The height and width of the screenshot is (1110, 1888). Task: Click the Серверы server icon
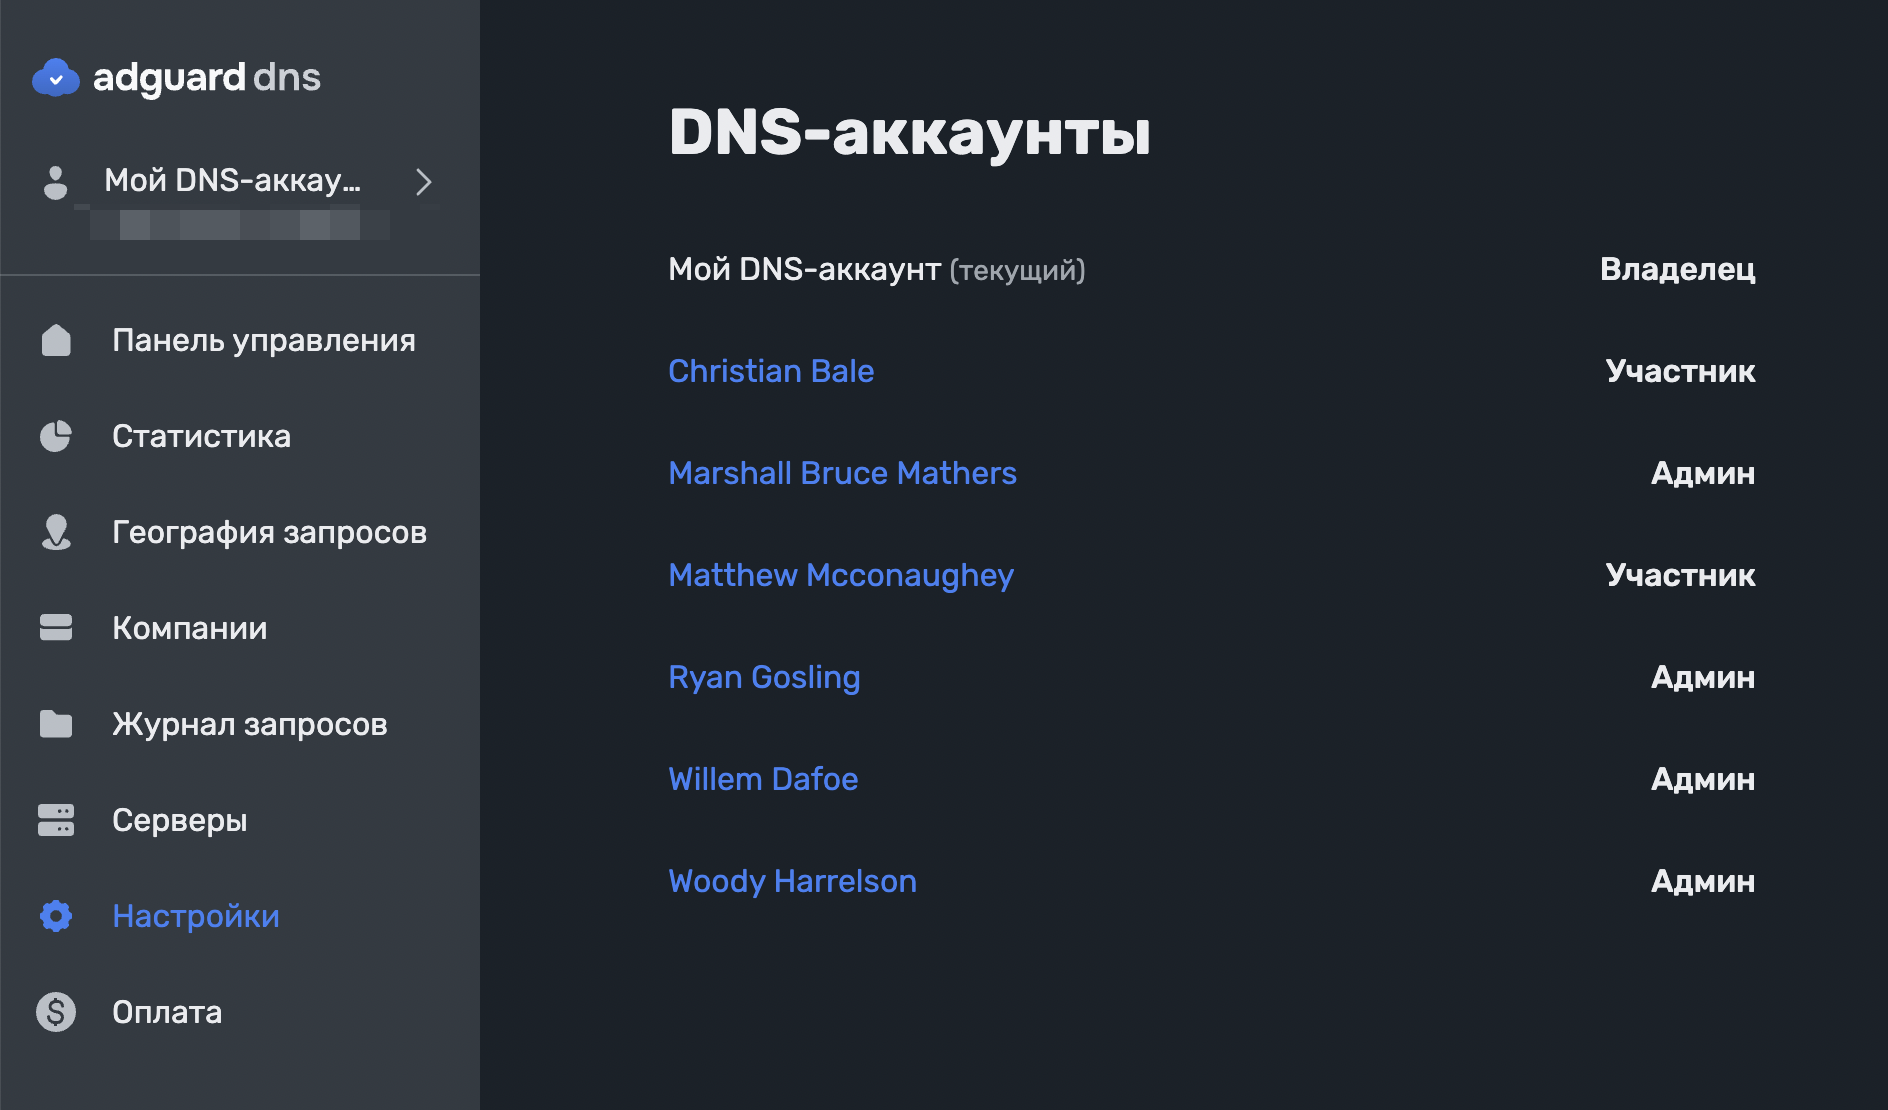pos(56,820)
